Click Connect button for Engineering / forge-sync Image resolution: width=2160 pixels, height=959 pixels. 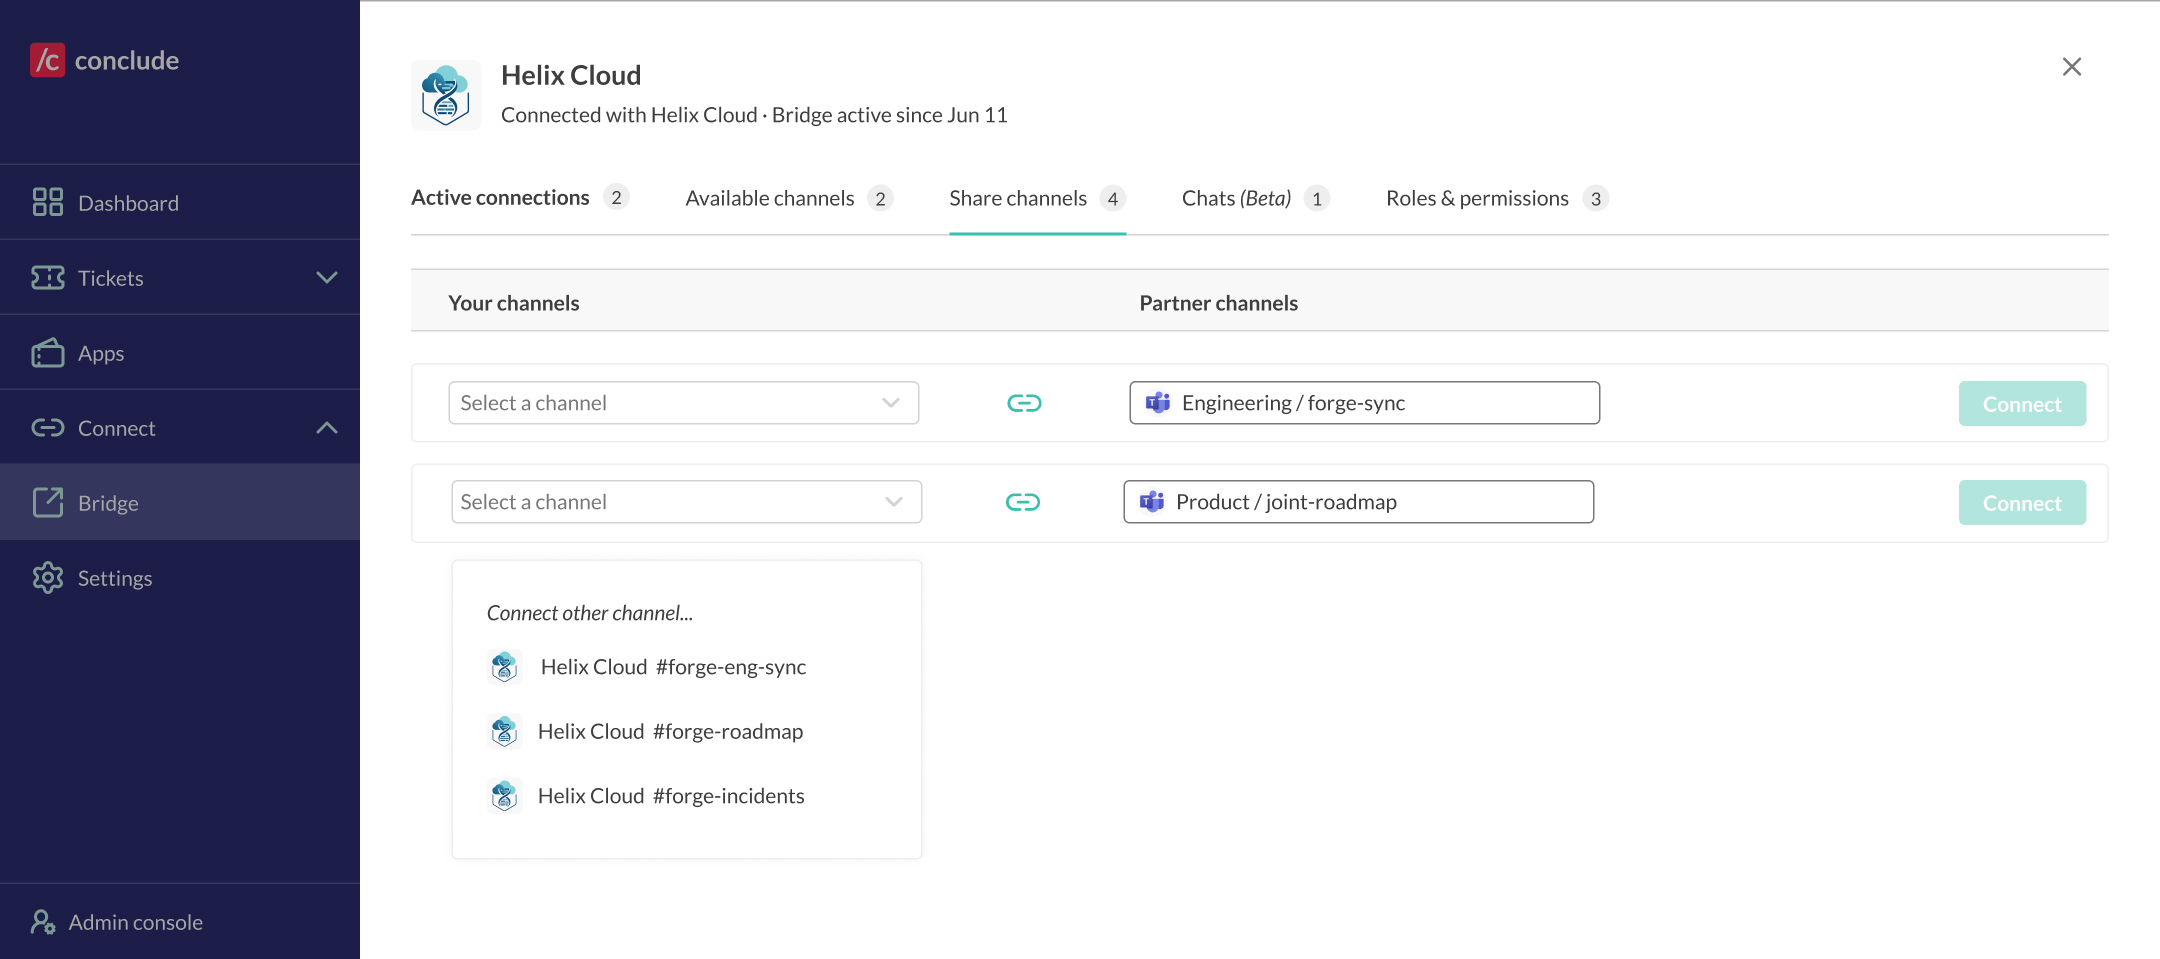(x=2022, y=404)
